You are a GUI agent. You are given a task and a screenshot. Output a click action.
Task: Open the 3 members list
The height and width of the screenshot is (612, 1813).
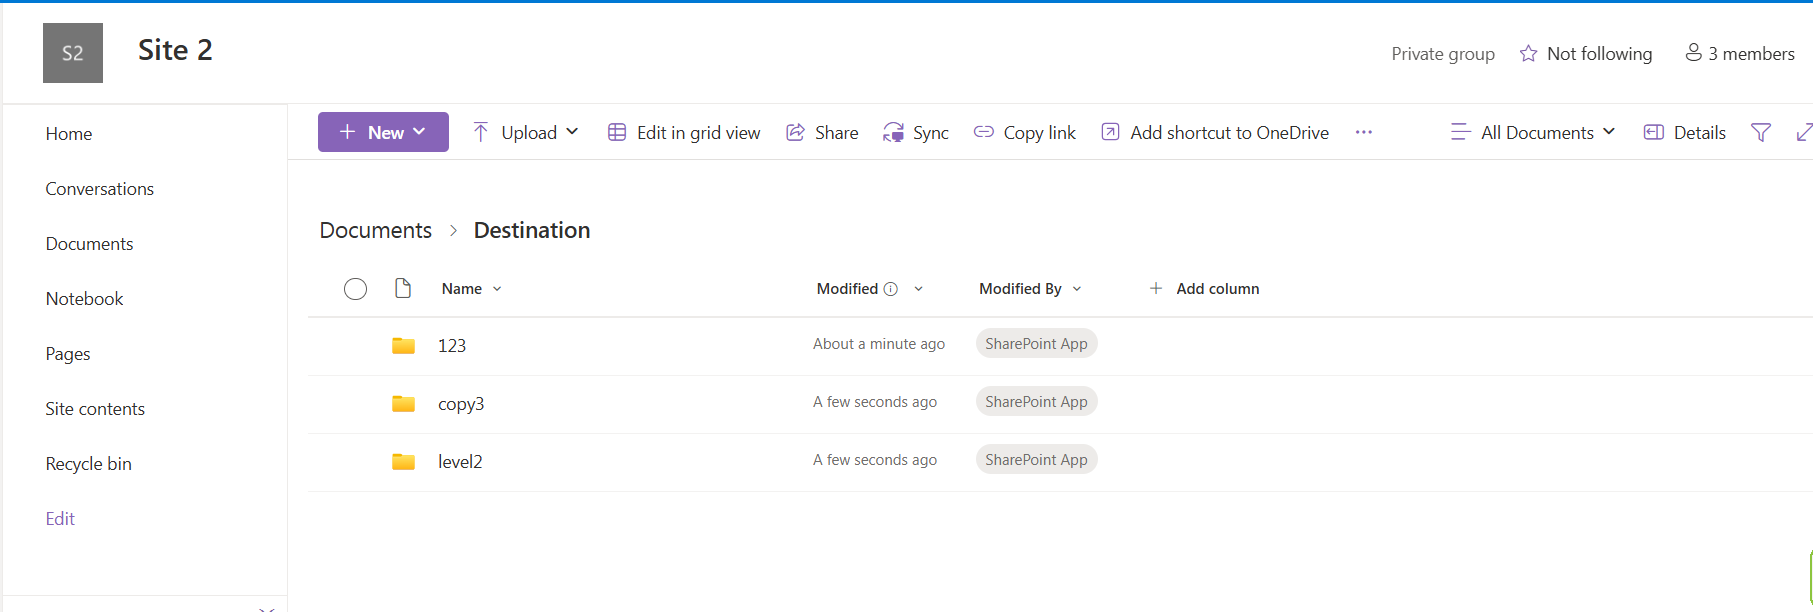tap(1740, 54)
